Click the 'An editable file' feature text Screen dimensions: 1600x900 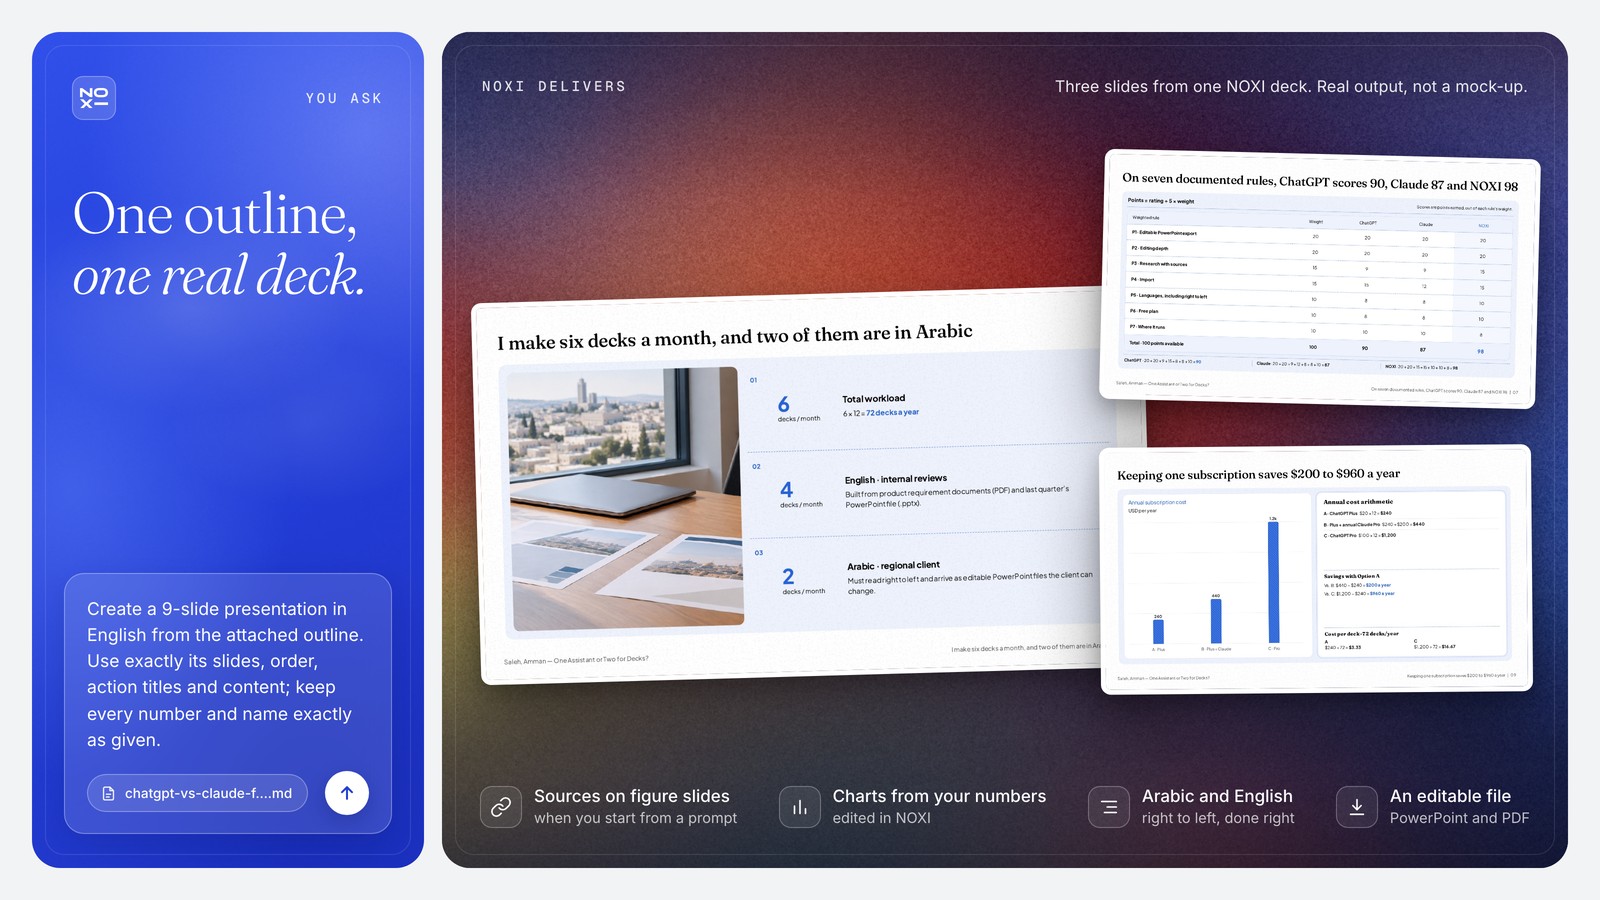click(1450, 796)
